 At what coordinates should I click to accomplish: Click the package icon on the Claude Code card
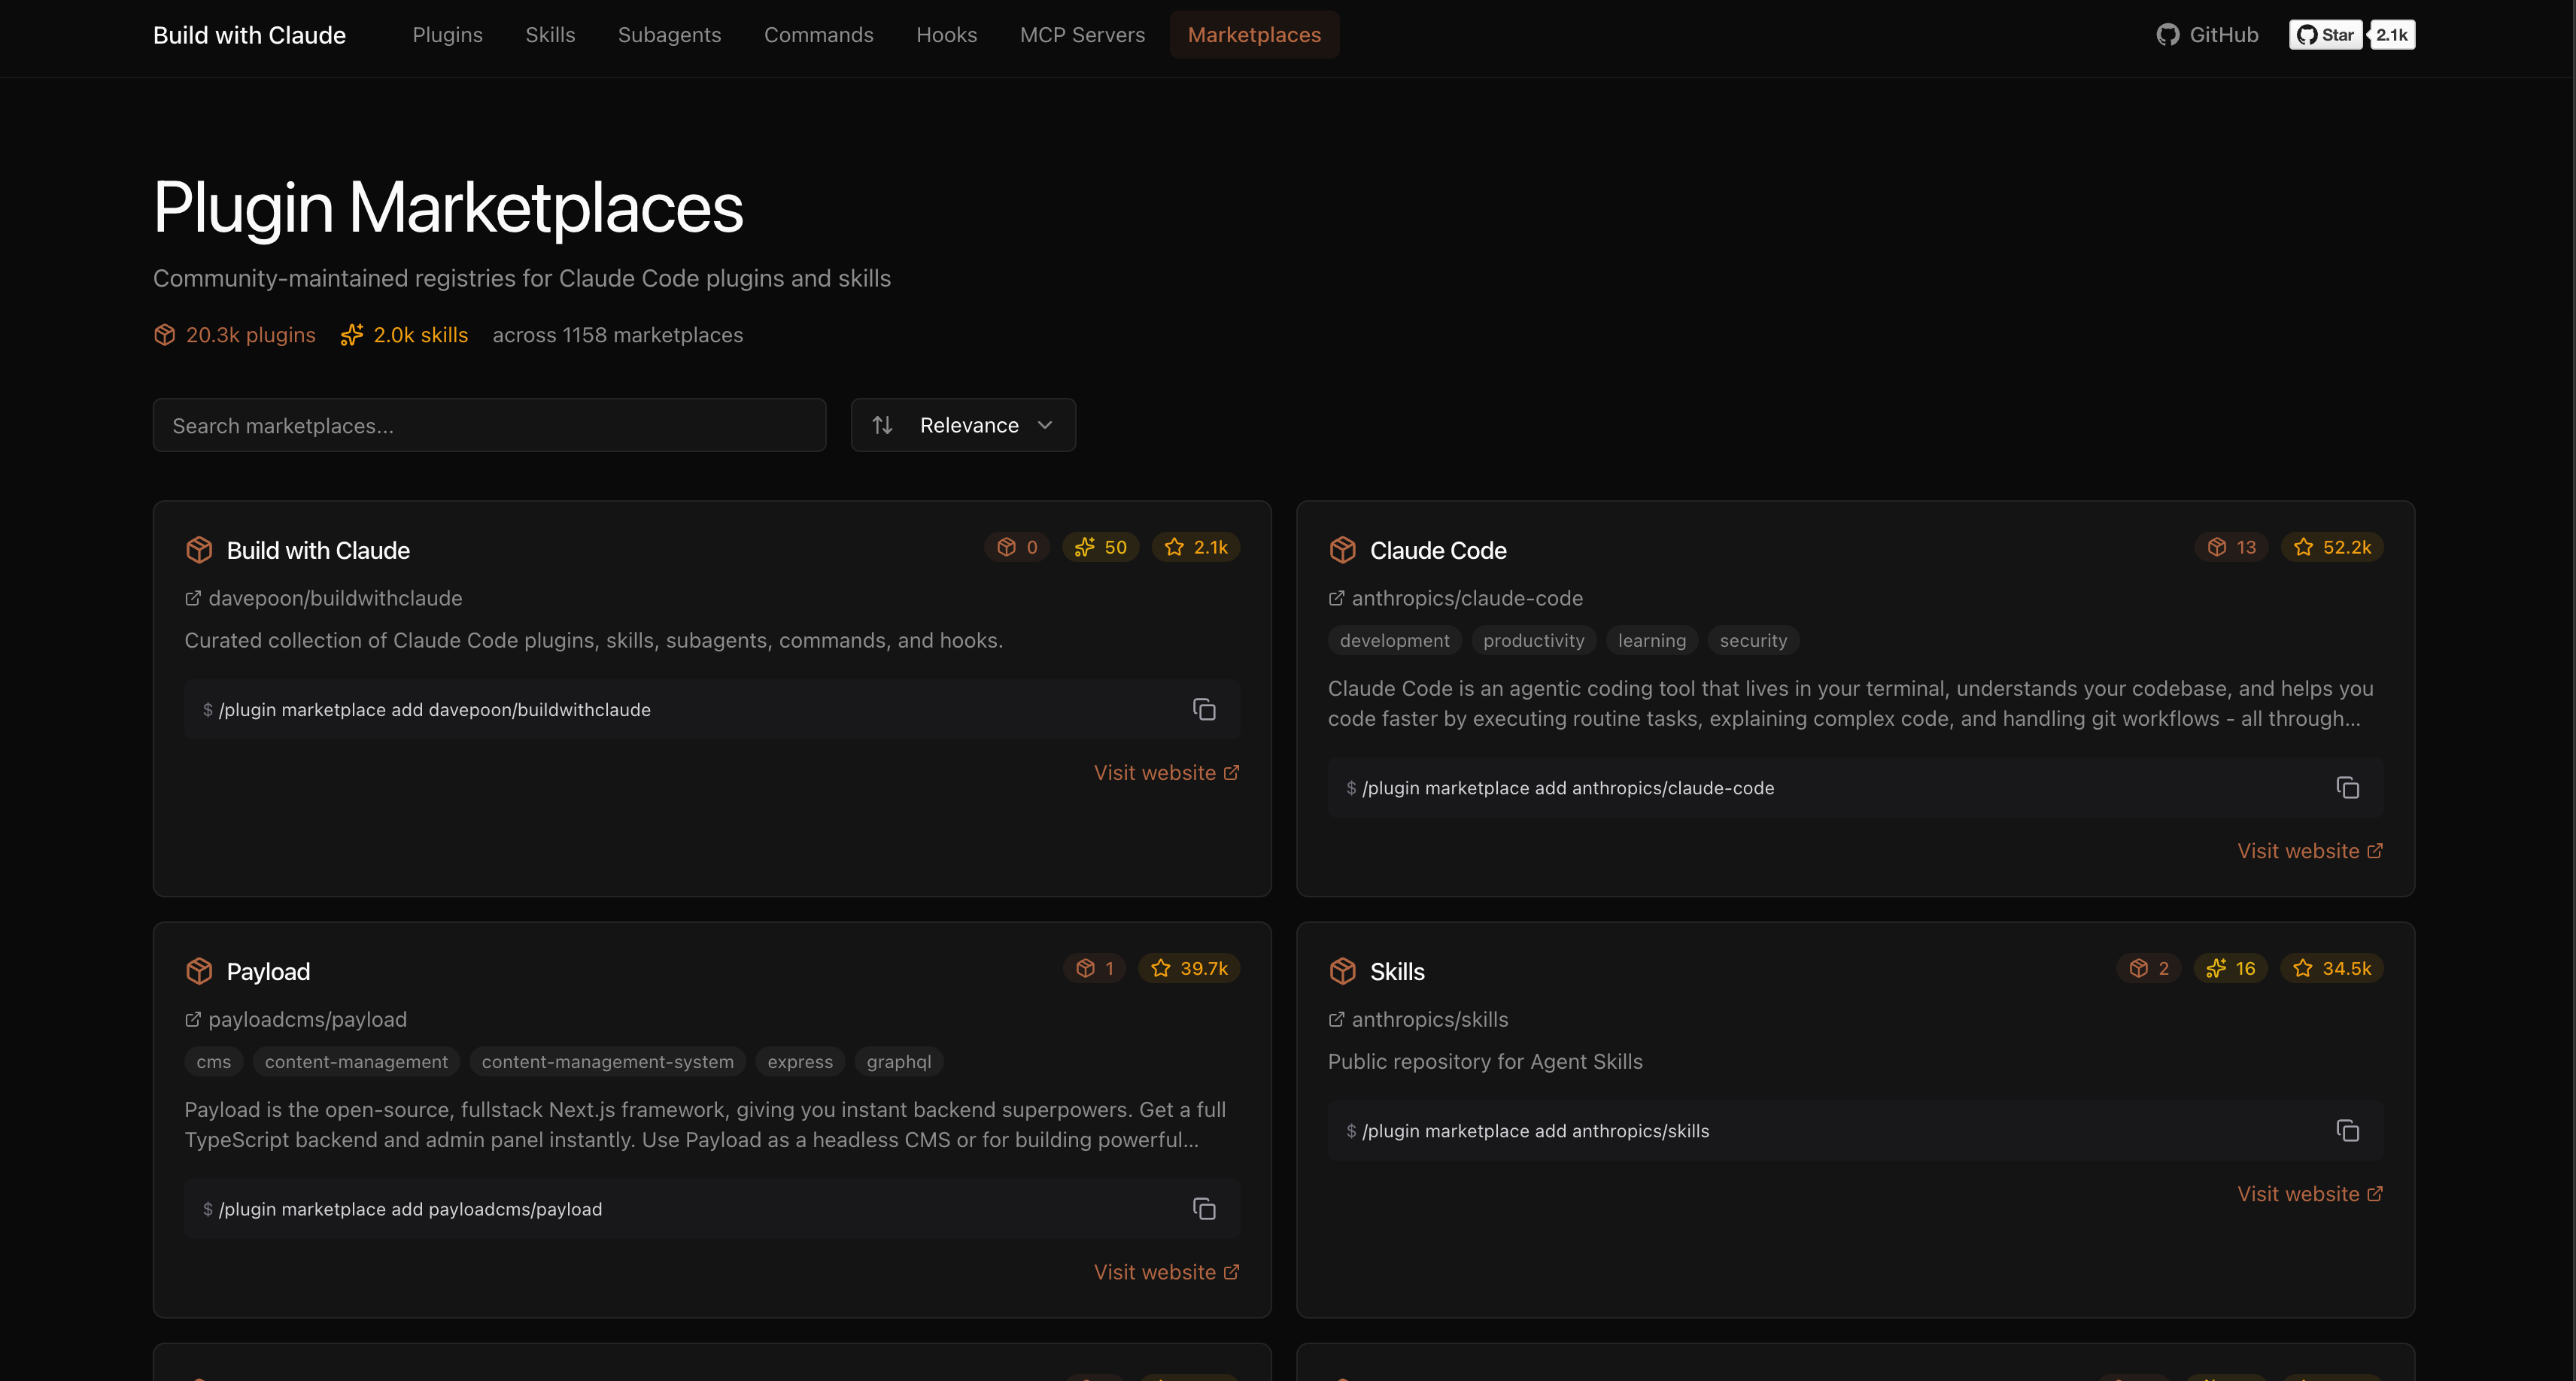pyautogui.click(x=1342, y=549)
